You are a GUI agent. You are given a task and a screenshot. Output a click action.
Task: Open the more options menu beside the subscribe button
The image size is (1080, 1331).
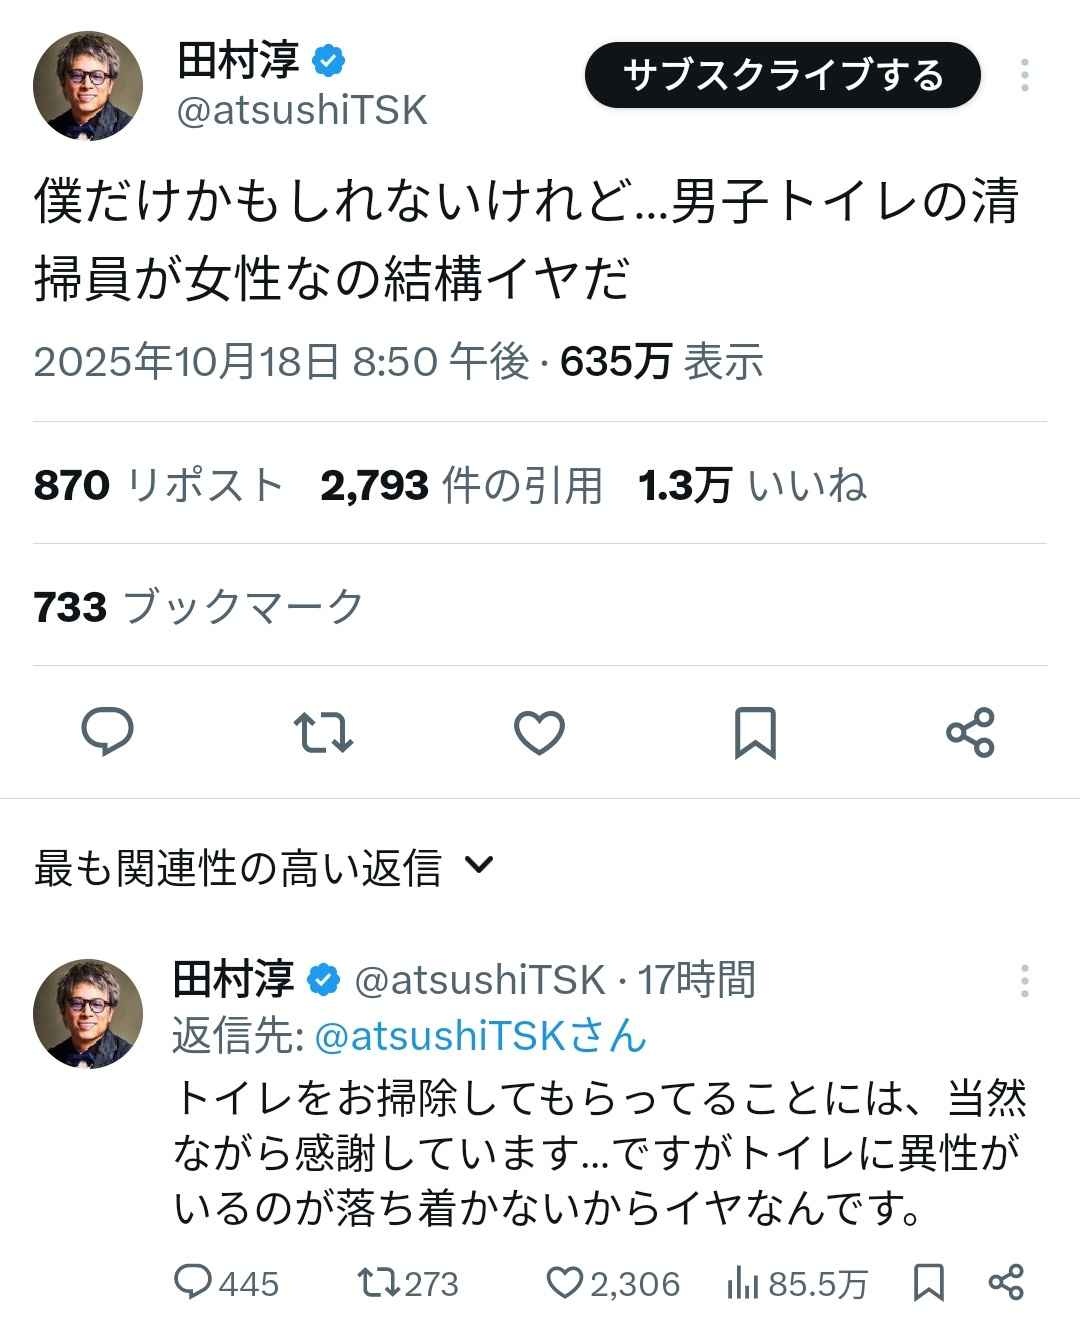[x=1024, y=76]
